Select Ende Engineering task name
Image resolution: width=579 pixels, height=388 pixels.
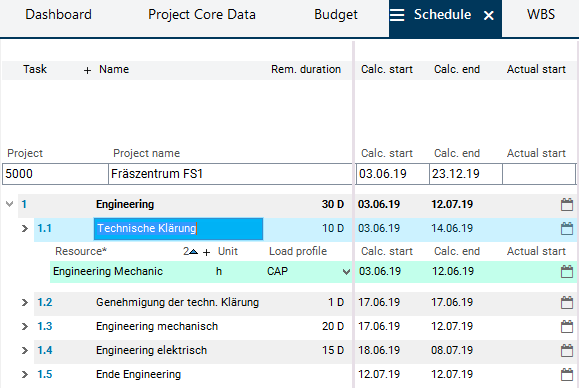click(x=138, y=374)
